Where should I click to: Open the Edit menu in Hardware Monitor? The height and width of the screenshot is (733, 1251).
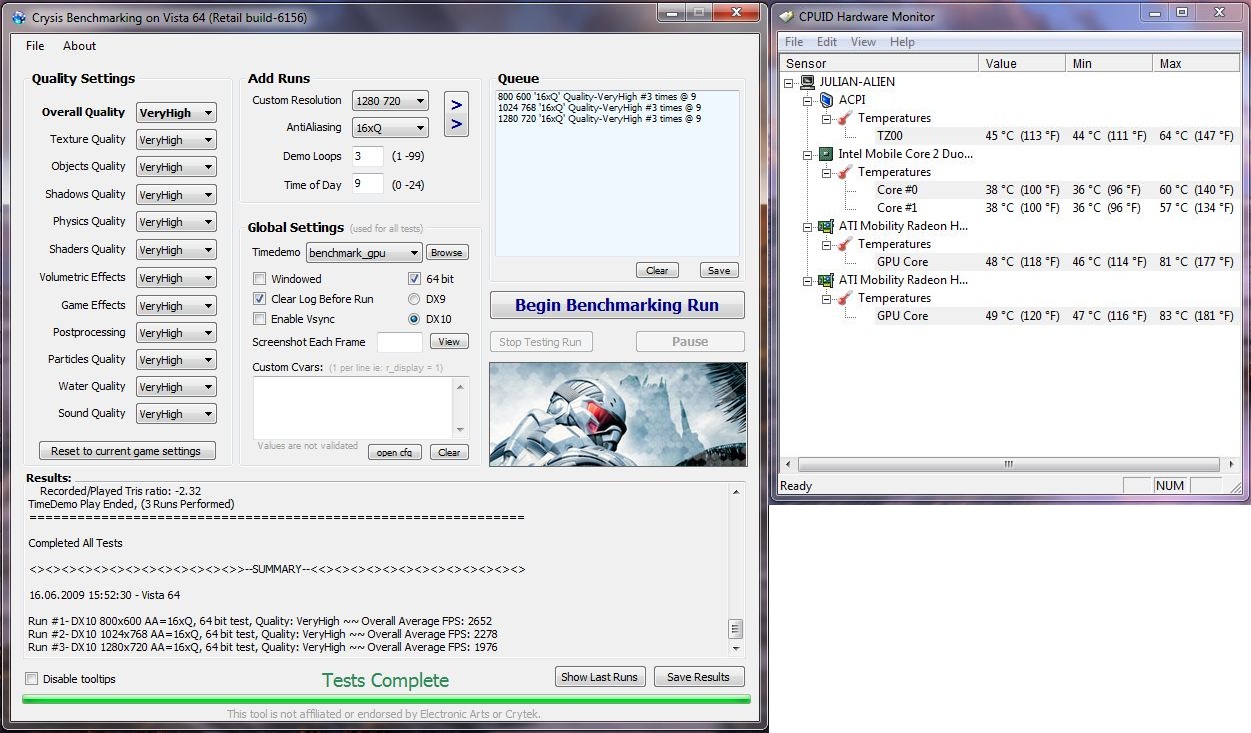[827, 42]
